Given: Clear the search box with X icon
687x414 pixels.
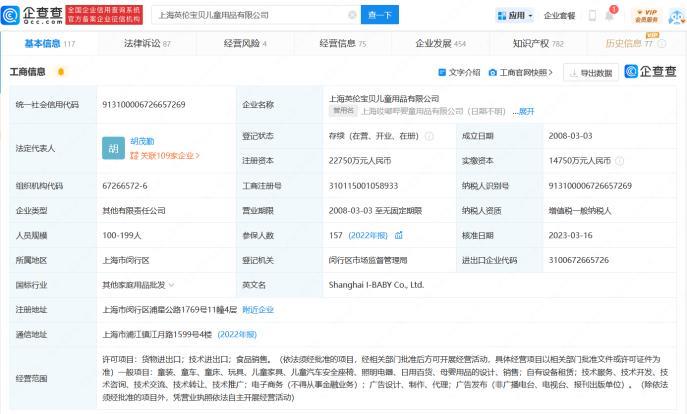Looking at the screenshot, I should pyautogui.click(x=352, y=16).
